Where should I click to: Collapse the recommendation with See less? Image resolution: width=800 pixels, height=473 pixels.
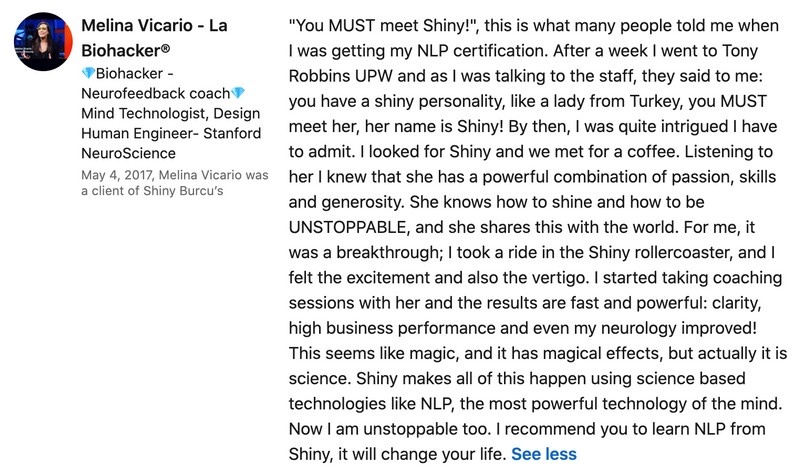[x=543, y=454]
